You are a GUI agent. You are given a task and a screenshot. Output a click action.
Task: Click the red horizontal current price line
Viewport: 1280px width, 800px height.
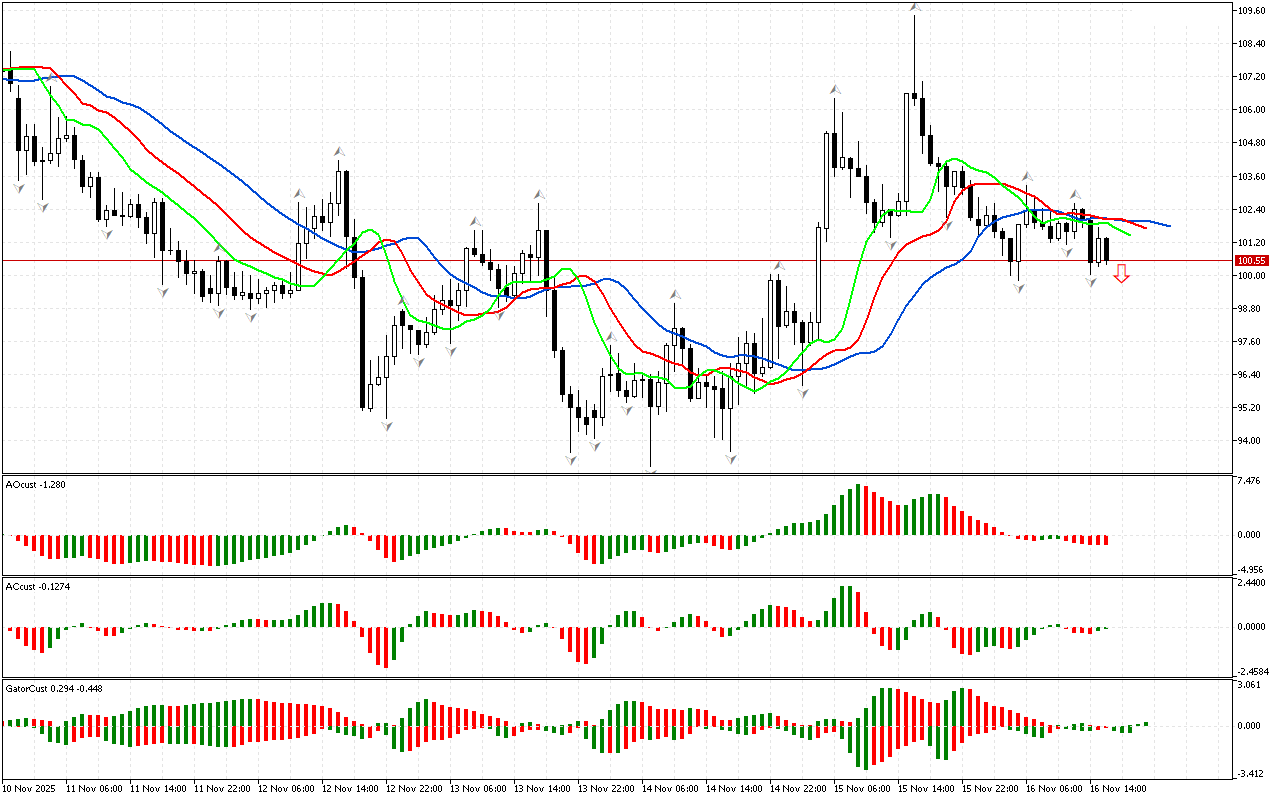pyautogui.click(x=600, y=260)
